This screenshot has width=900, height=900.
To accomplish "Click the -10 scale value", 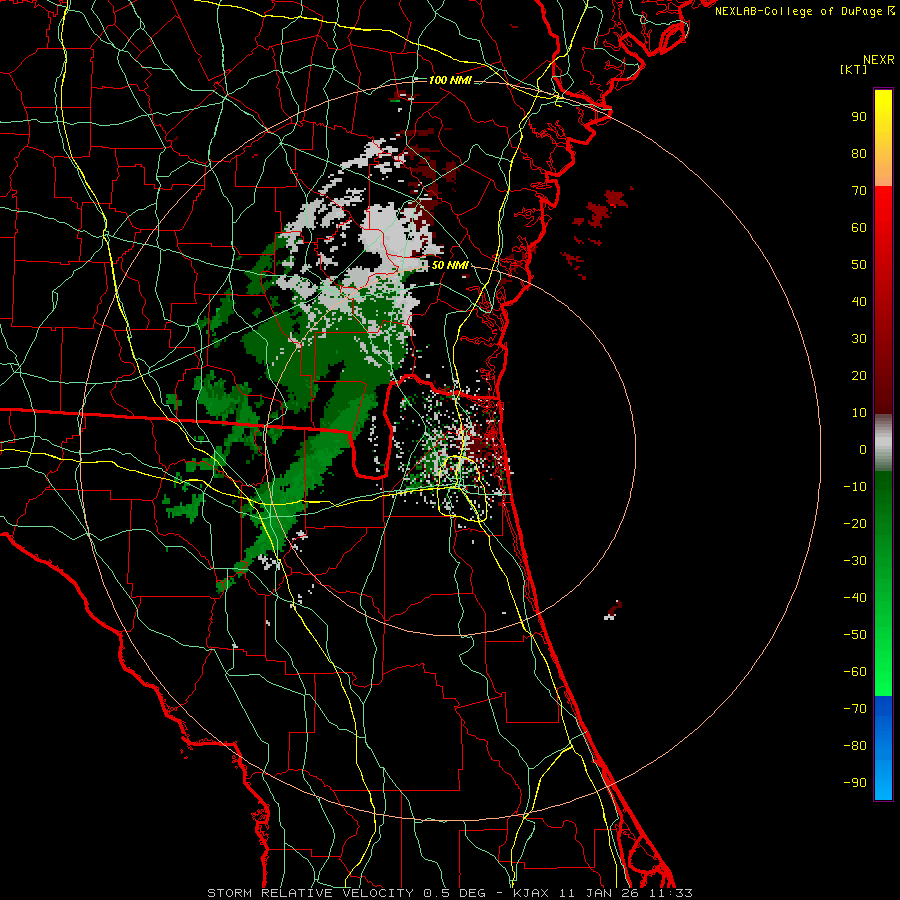I will (855, 487).
